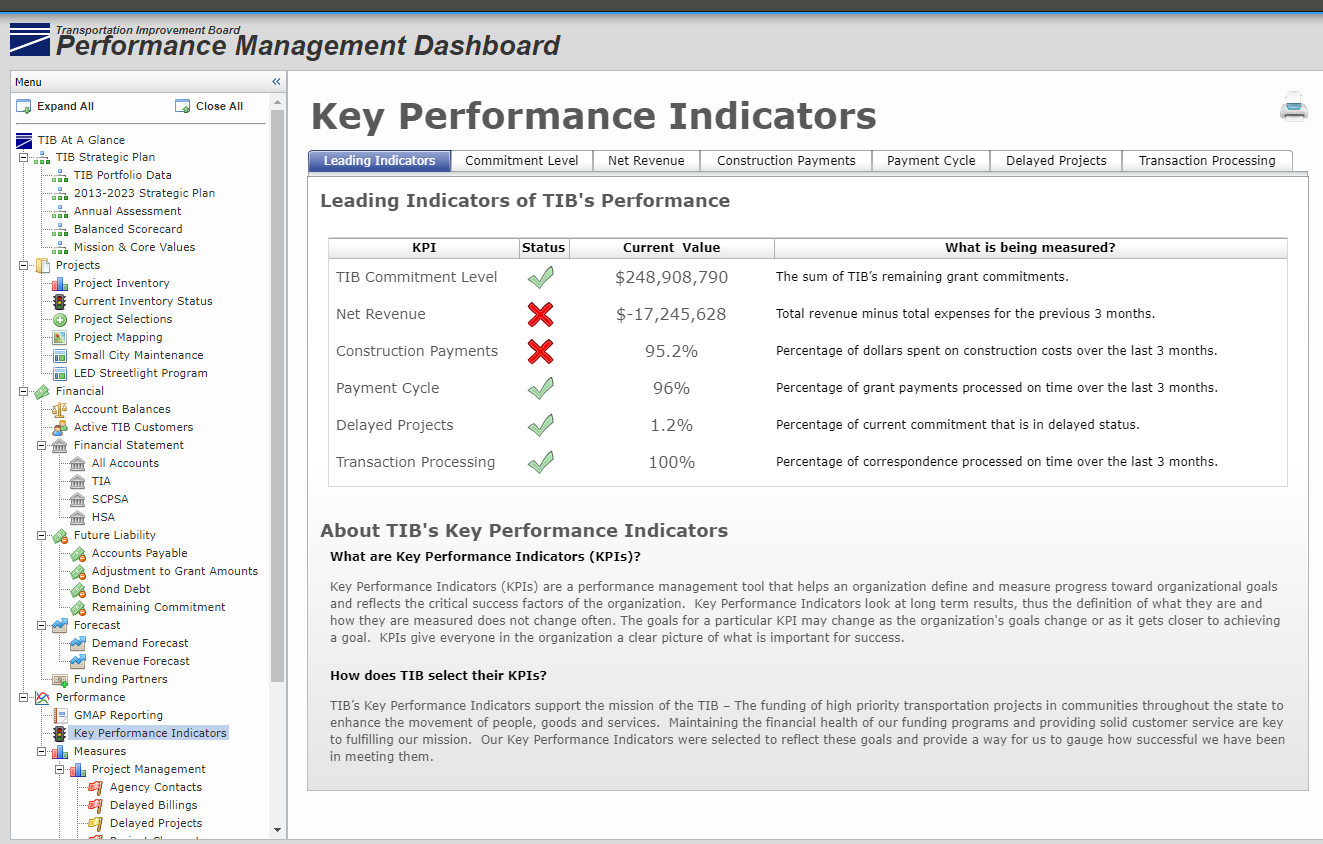The height and width of the screenshot is (844, 1323).
Task: Click the Expand All button label
Action: pos(66,106)
